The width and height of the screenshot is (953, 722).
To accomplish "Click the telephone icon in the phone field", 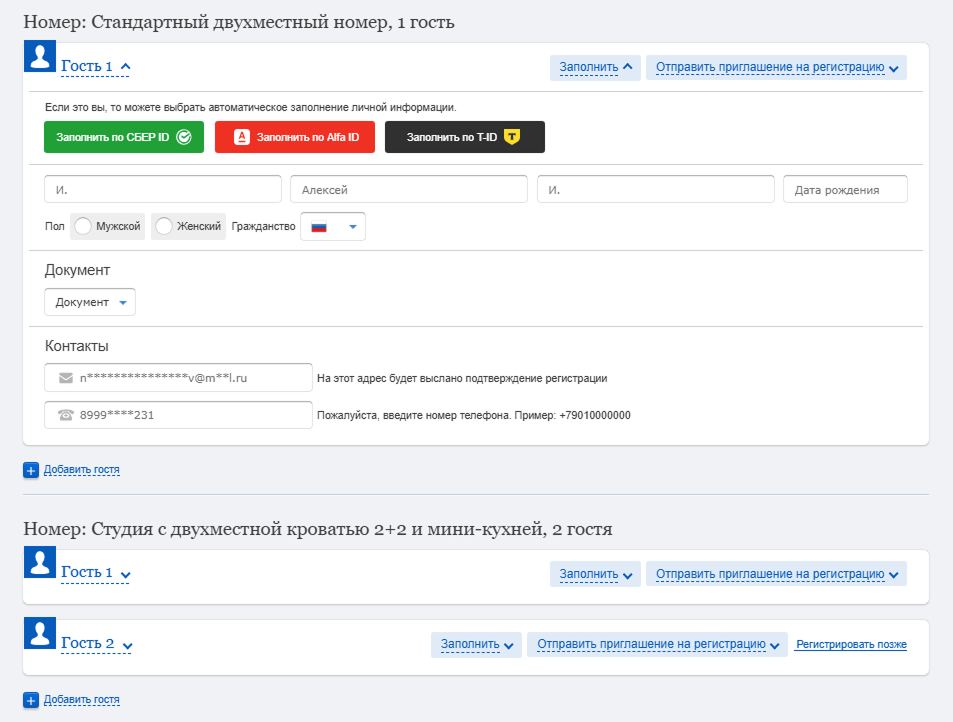I will pos(66,415).
